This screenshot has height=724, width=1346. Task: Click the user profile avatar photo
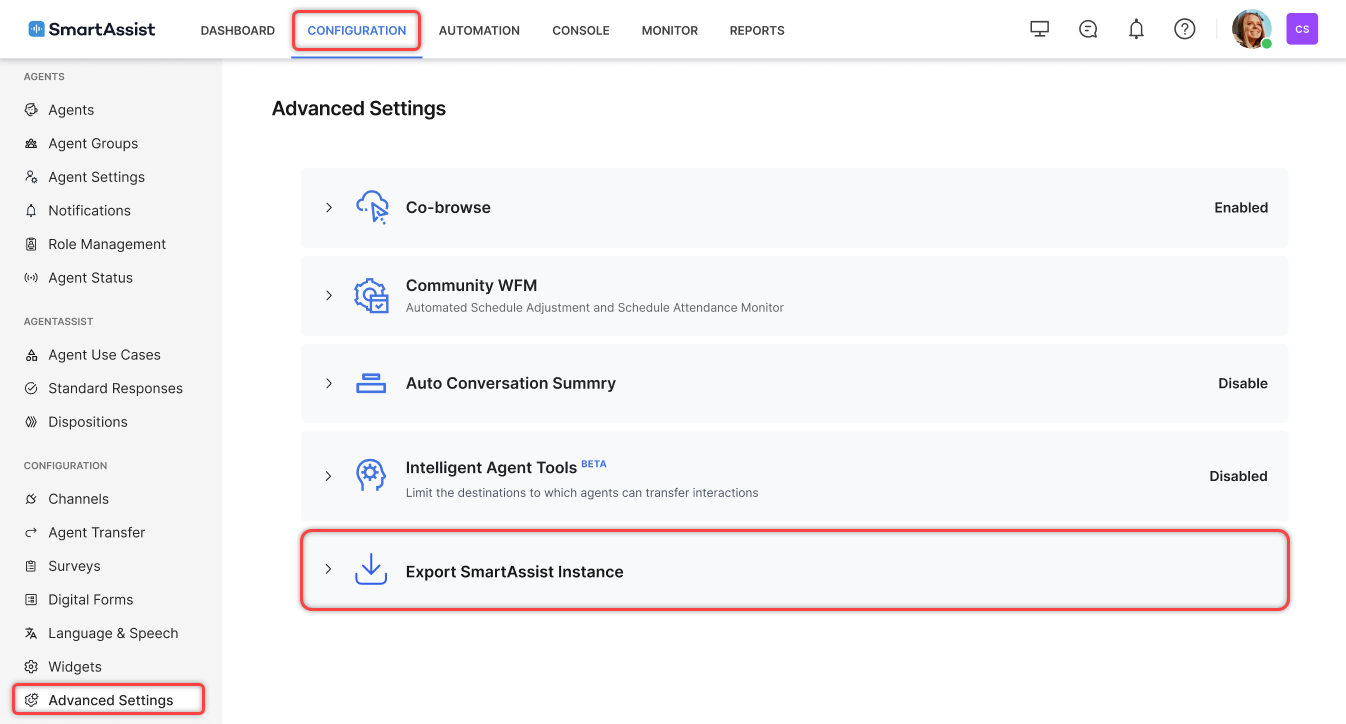pyautogui.click(x=1251, y=30)
